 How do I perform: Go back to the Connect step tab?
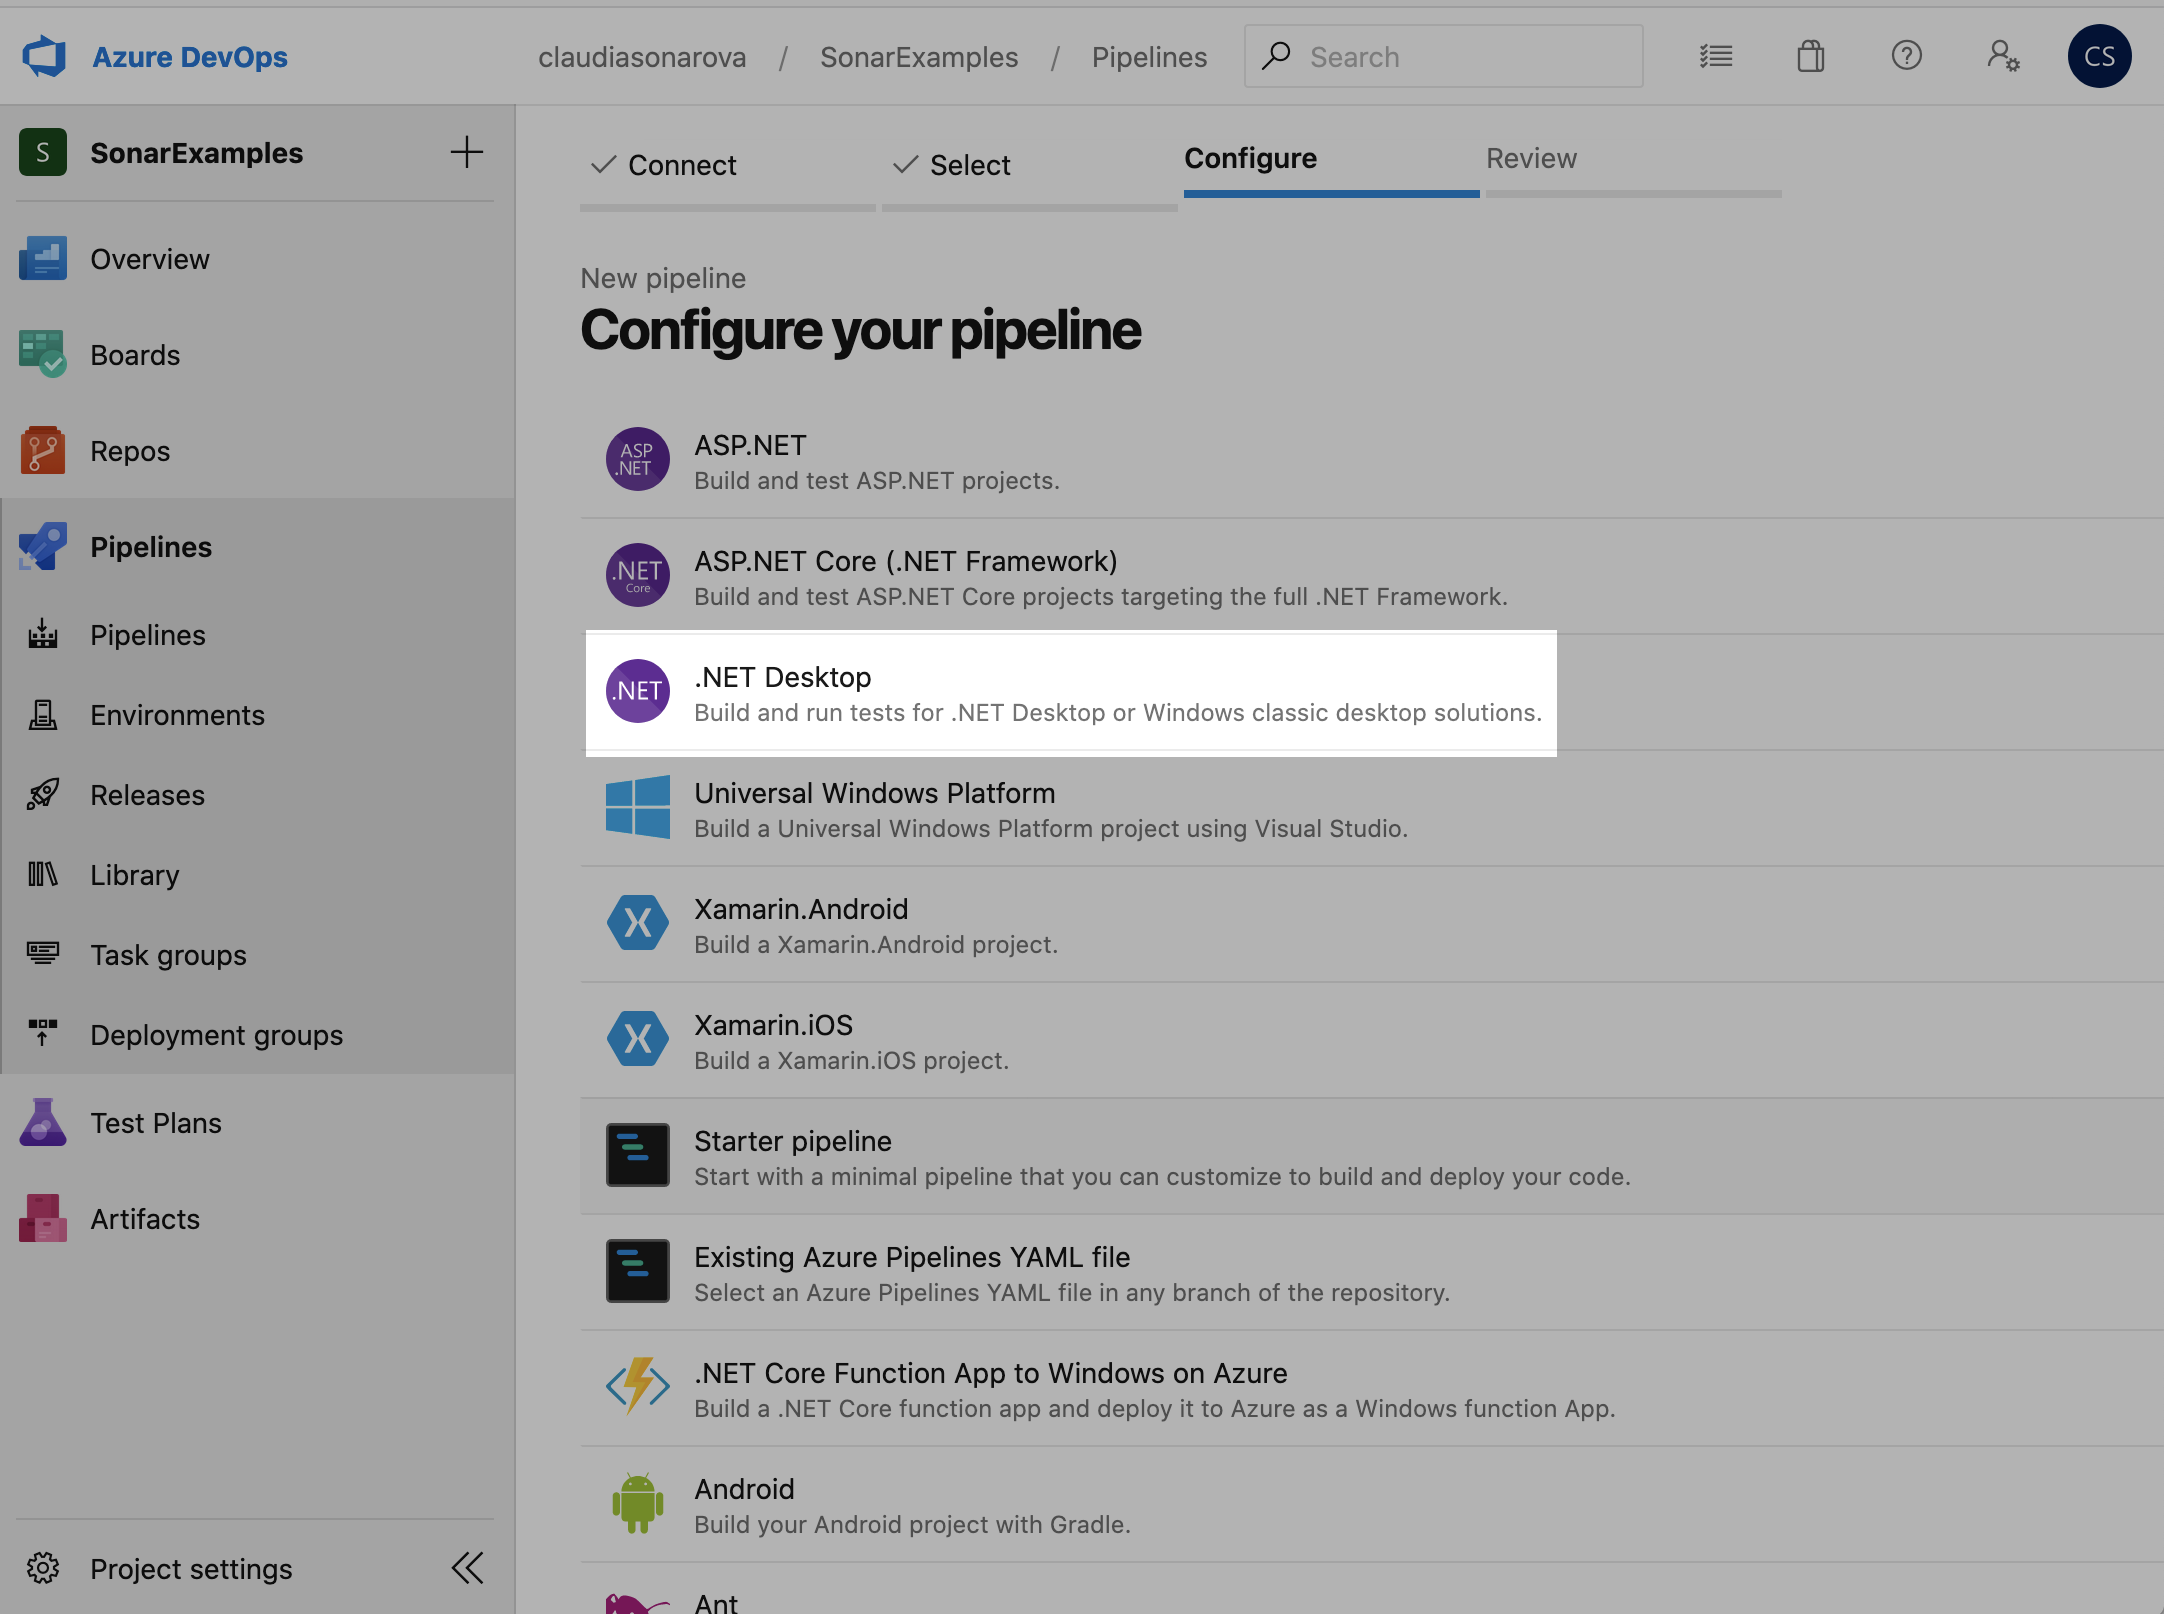[728, 165]
